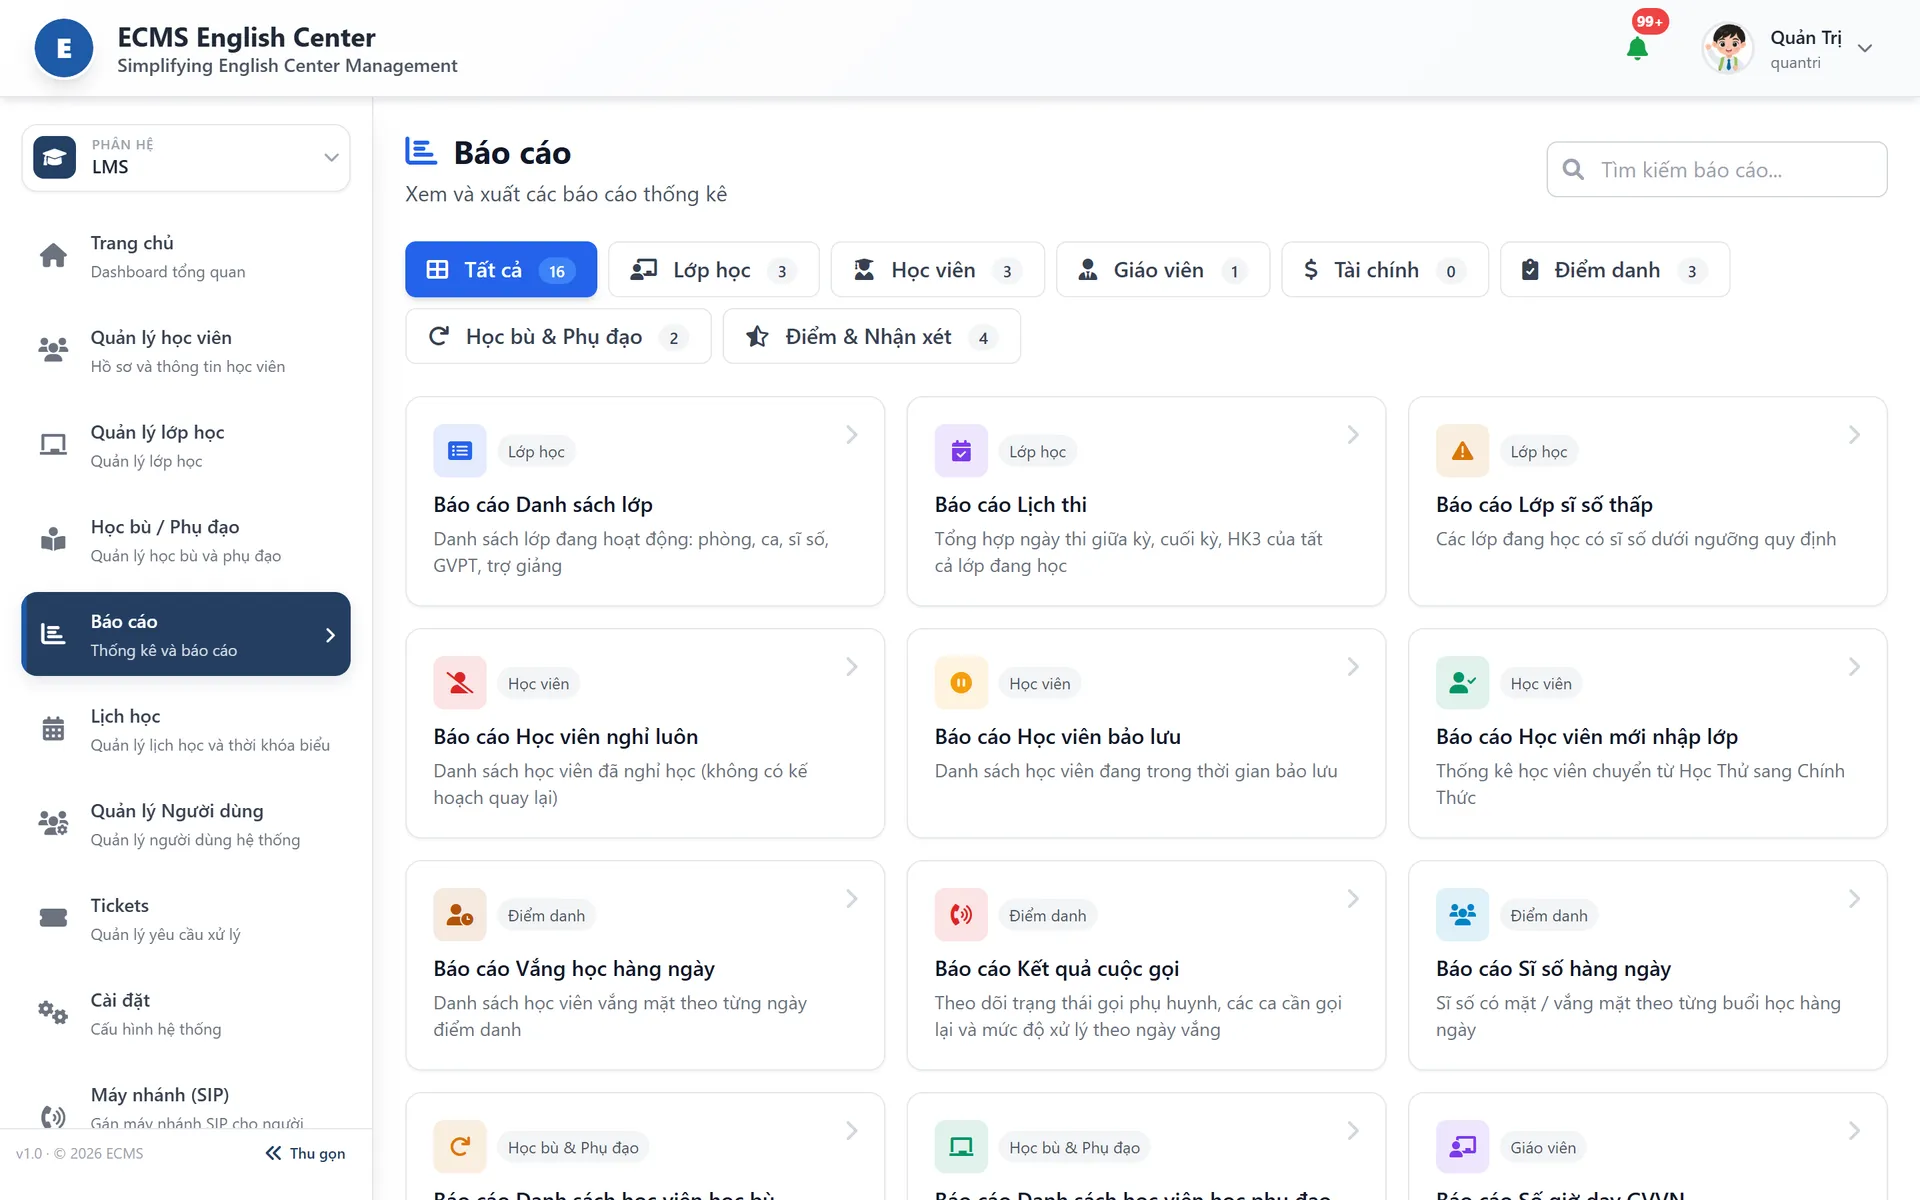Click the Học viên bảo lưu pause icon

coord(961,683)
